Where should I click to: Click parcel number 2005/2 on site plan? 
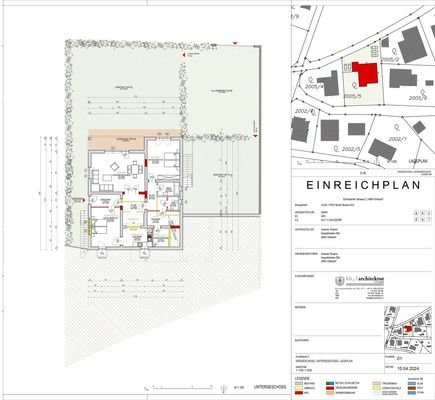pyautogui.click(x=390, y=59)
